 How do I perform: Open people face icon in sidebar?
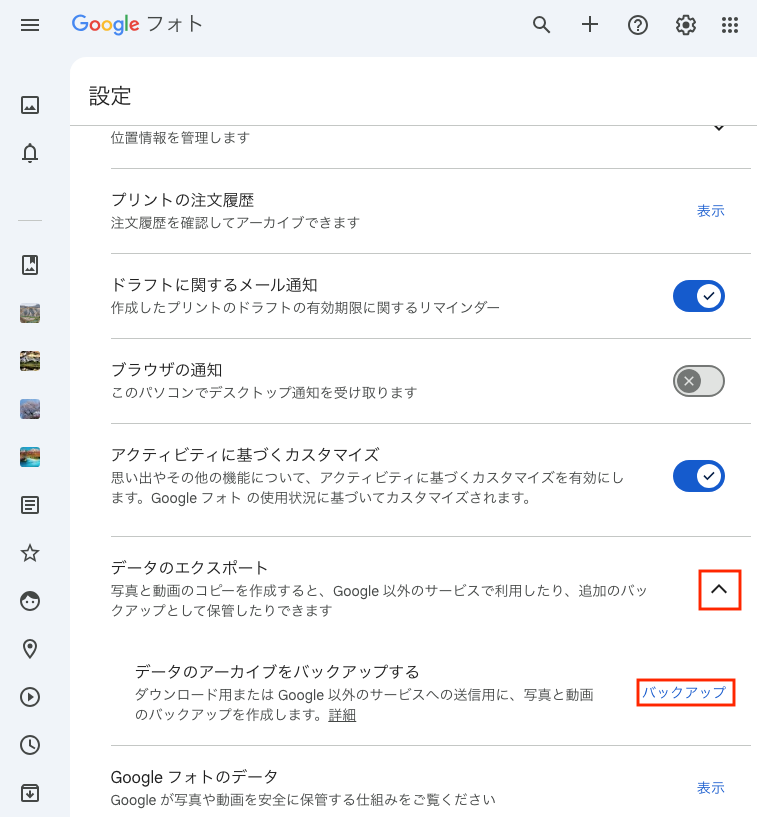click(x=30, y=601)
